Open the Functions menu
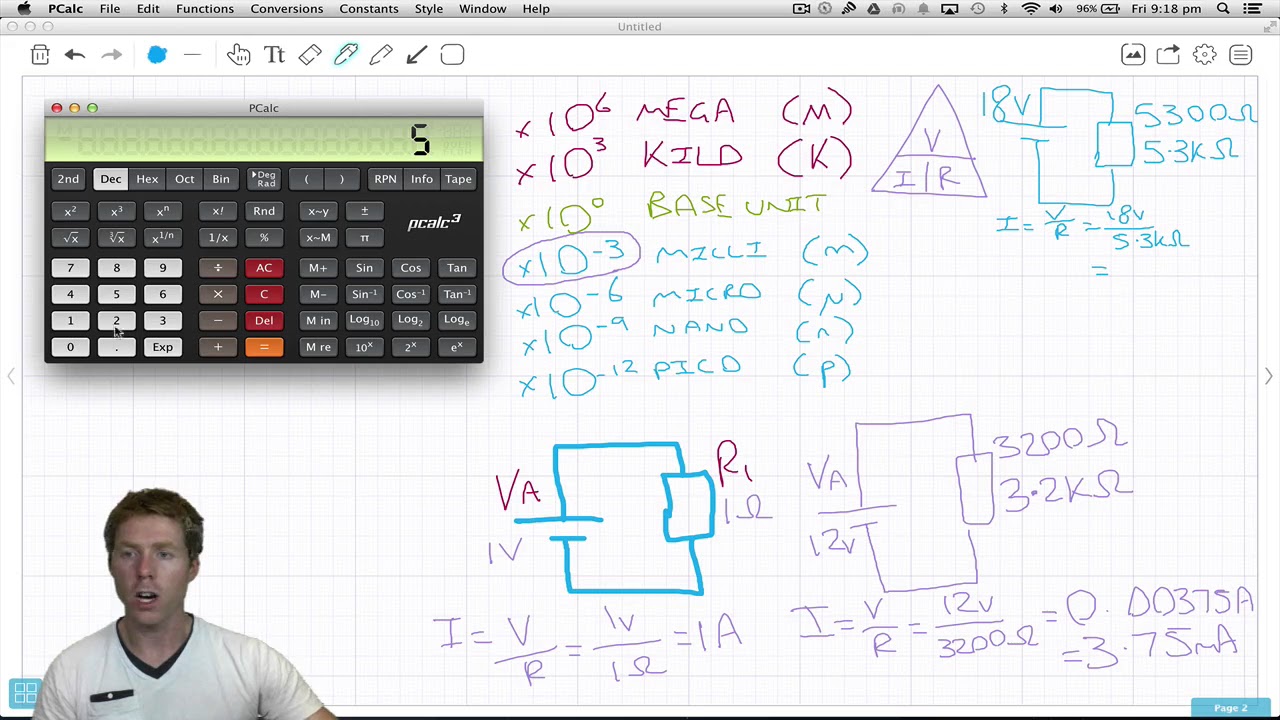Viewport: 1280px width, 720px height. [205, 9]
